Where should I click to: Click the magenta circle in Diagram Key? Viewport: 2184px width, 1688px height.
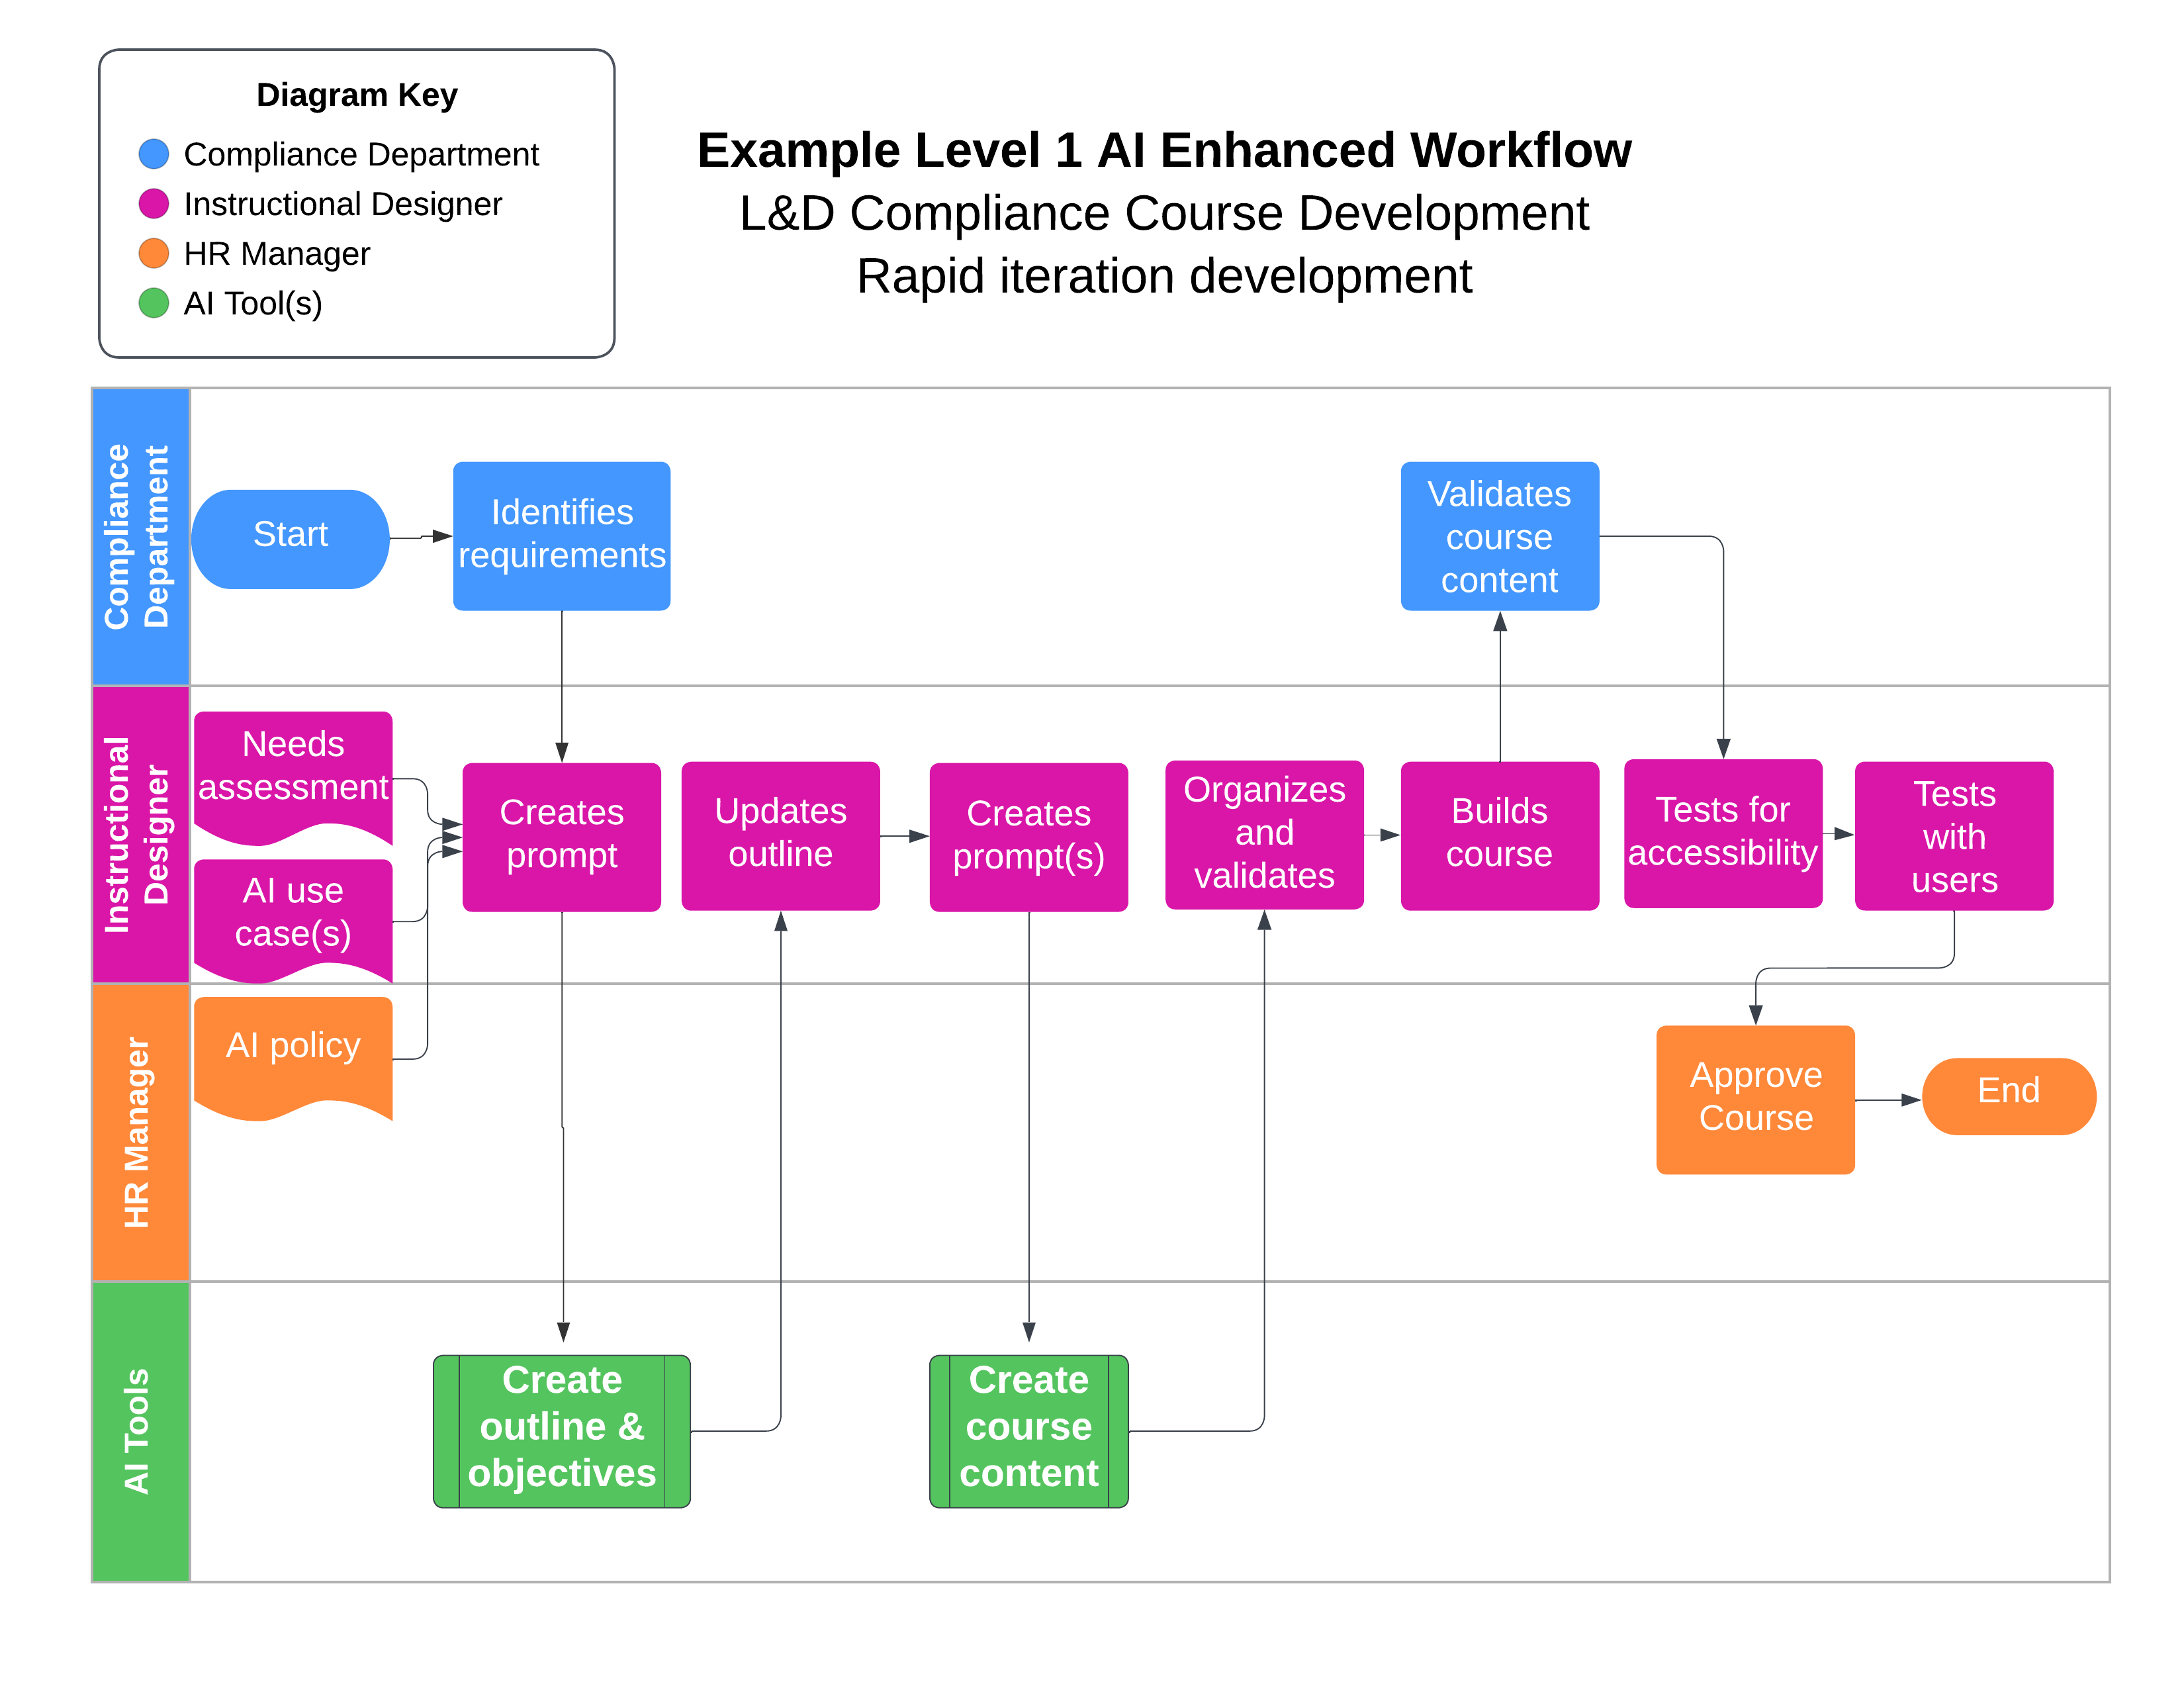[x=153, y=204]
